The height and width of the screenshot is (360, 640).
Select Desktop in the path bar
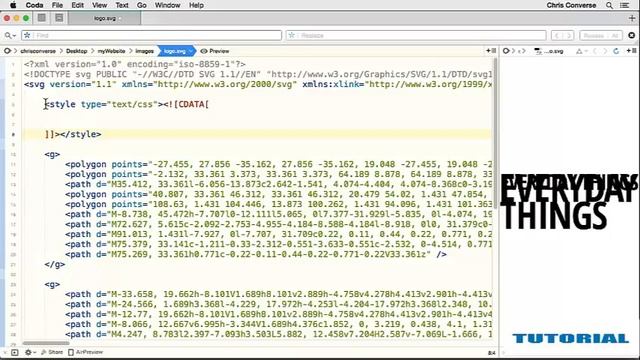click(76, 51)
